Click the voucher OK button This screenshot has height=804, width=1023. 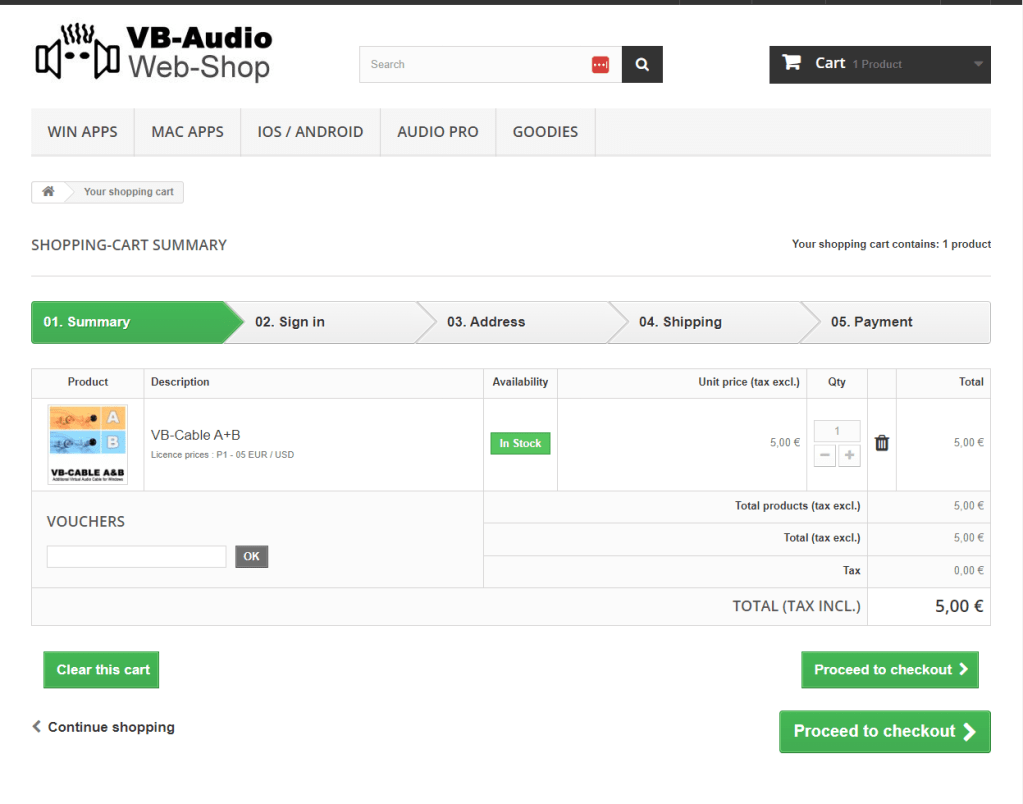(x=252, y=557)
